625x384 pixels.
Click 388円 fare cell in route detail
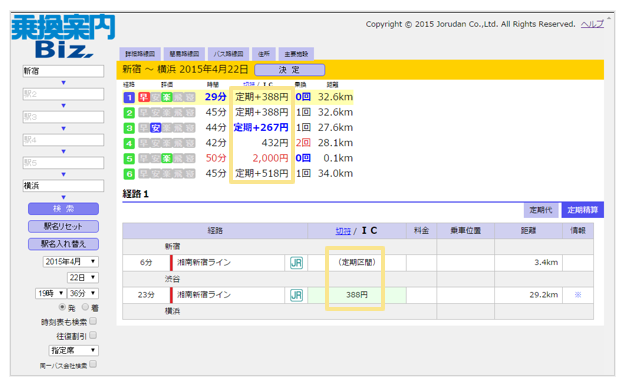357,295
